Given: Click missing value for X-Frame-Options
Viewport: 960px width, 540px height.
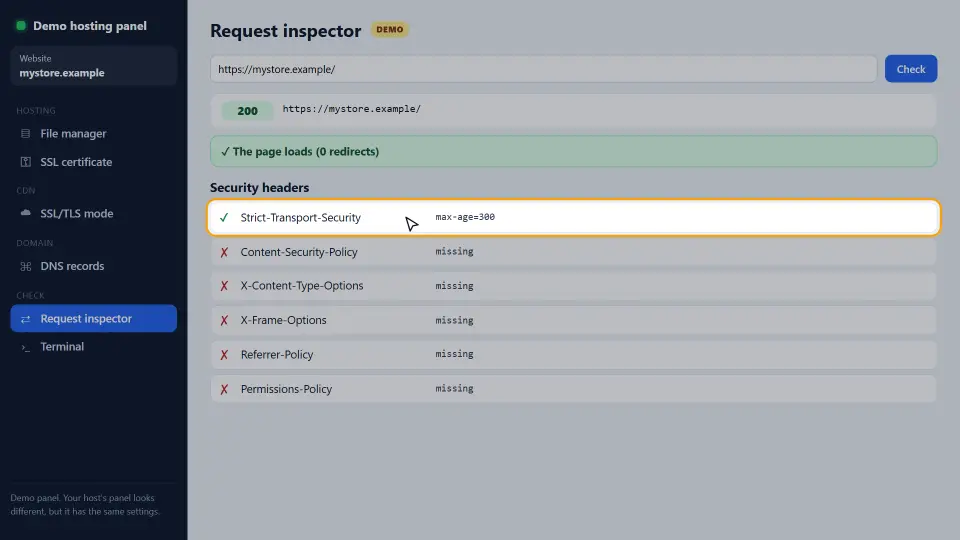Looking at the screenshot, I should [454, 320].
